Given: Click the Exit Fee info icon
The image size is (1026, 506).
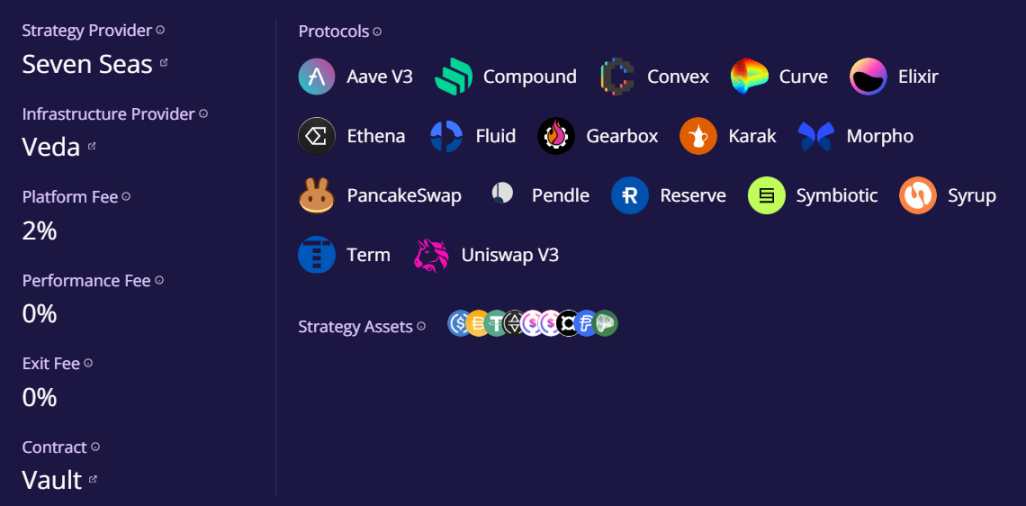Looking at the screenshot, I should pyautogui.click(x=88, y=363).
